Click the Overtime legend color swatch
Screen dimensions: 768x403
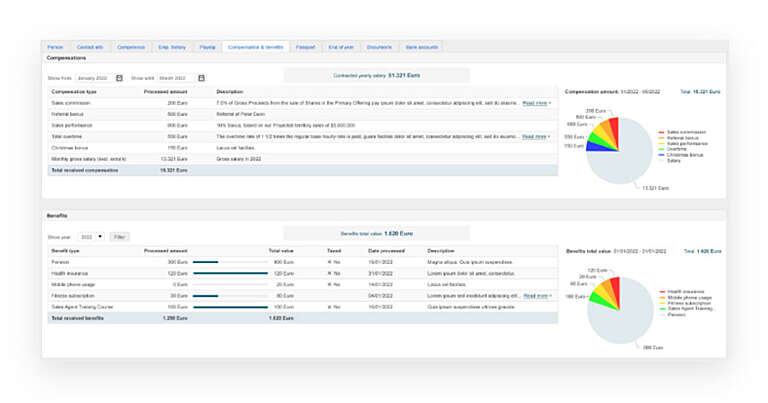pos(661,149)
